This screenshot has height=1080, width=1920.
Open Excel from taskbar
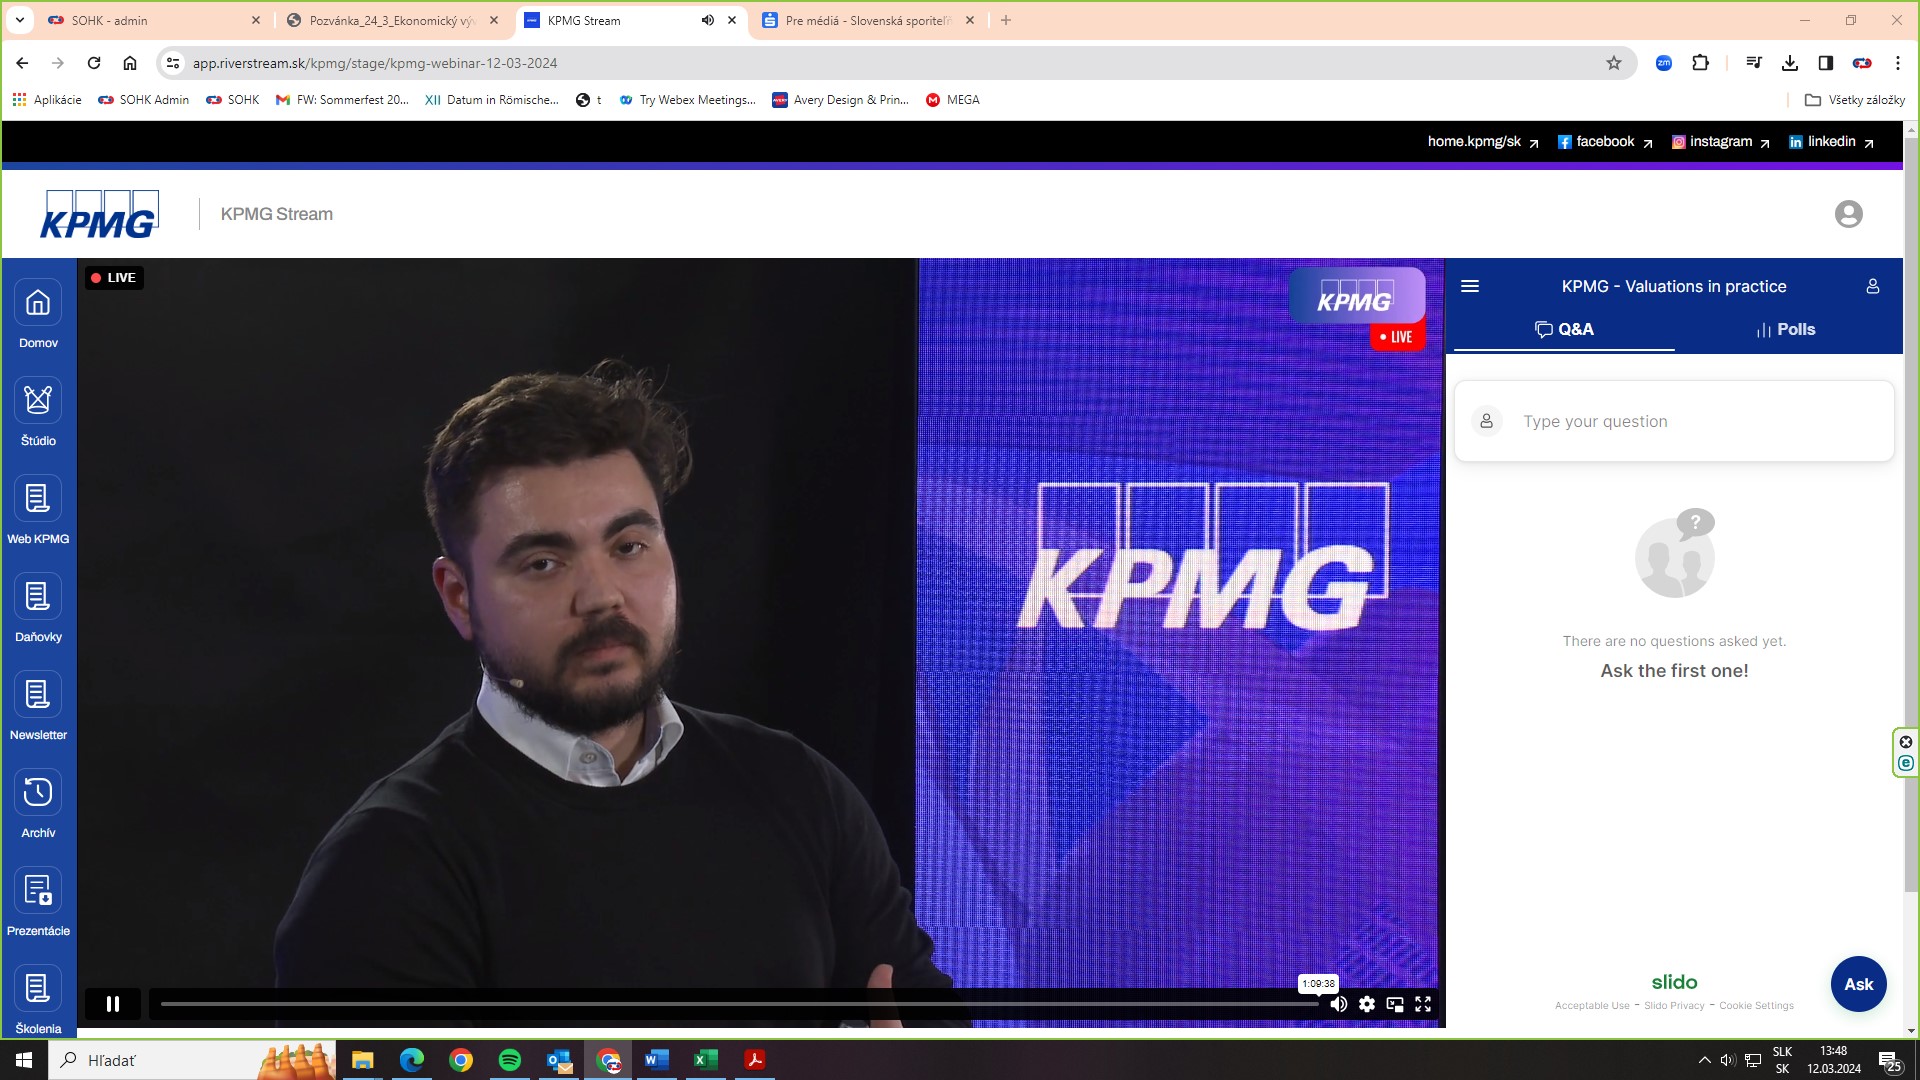[x=706, y=1060]
